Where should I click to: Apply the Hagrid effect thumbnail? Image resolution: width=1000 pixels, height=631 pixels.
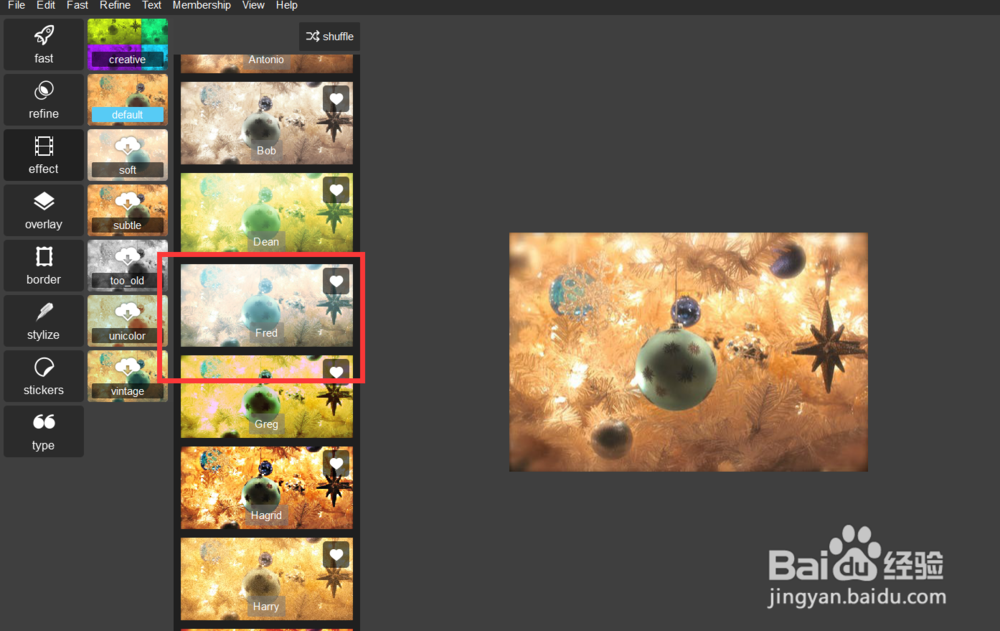click(267, 487)
